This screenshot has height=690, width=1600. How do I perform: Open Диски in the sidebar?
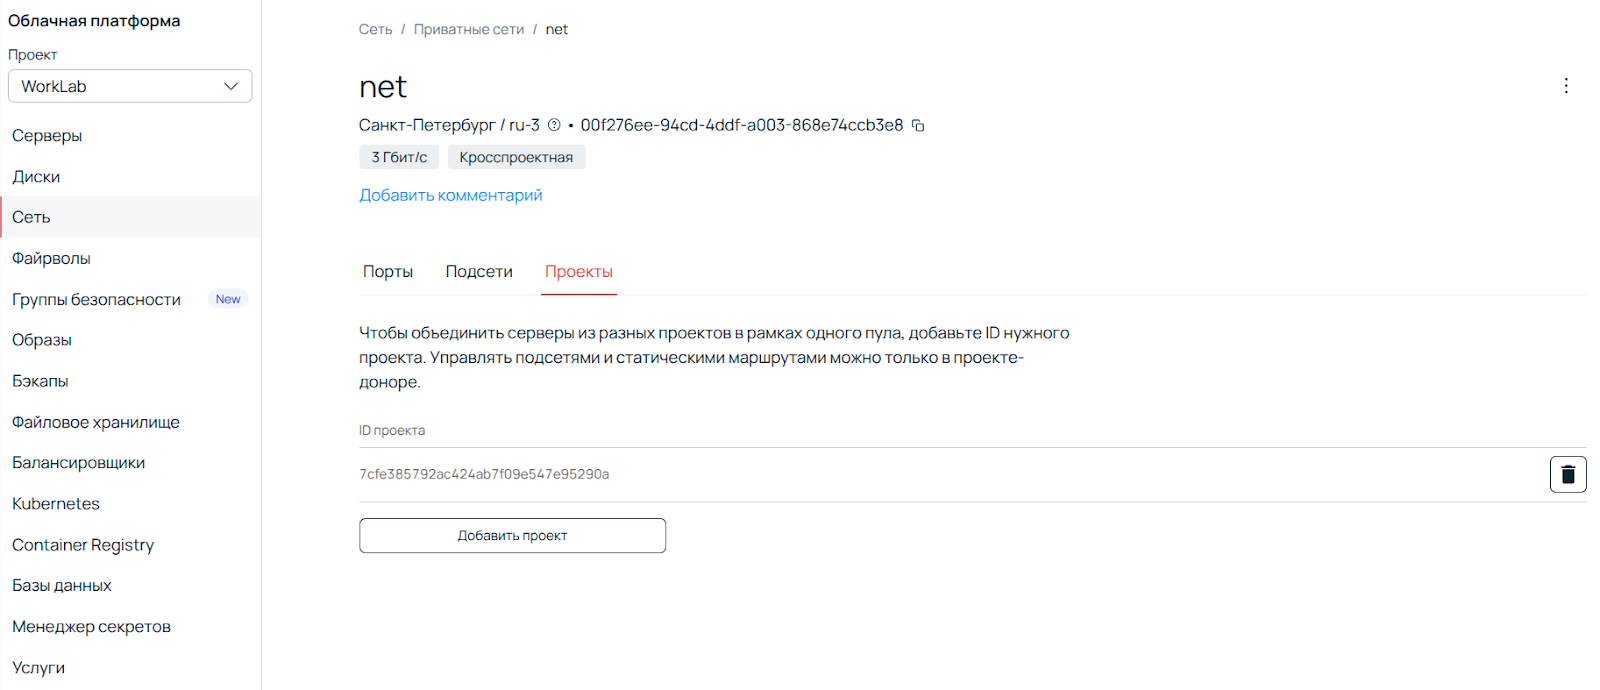[130, 177]
